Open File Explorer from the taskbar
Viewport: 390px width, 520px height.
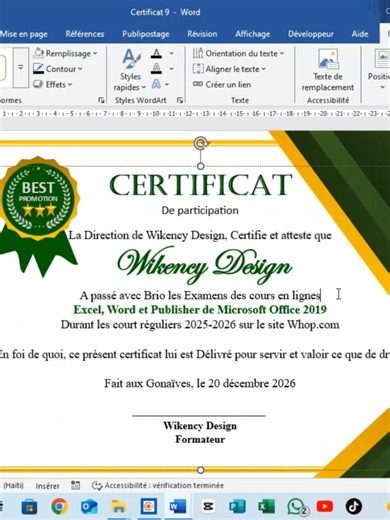coord(118,507)
